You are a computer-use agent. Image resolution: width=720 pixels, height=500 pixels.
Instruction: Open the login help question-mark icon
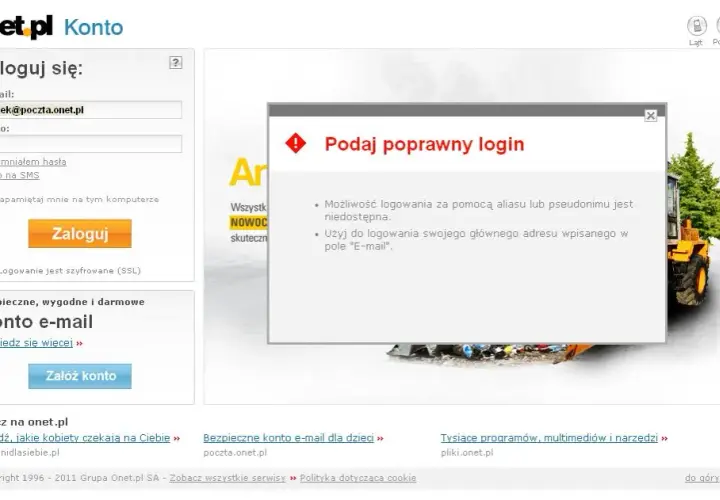pyautogui.click(x=175, y=62)
